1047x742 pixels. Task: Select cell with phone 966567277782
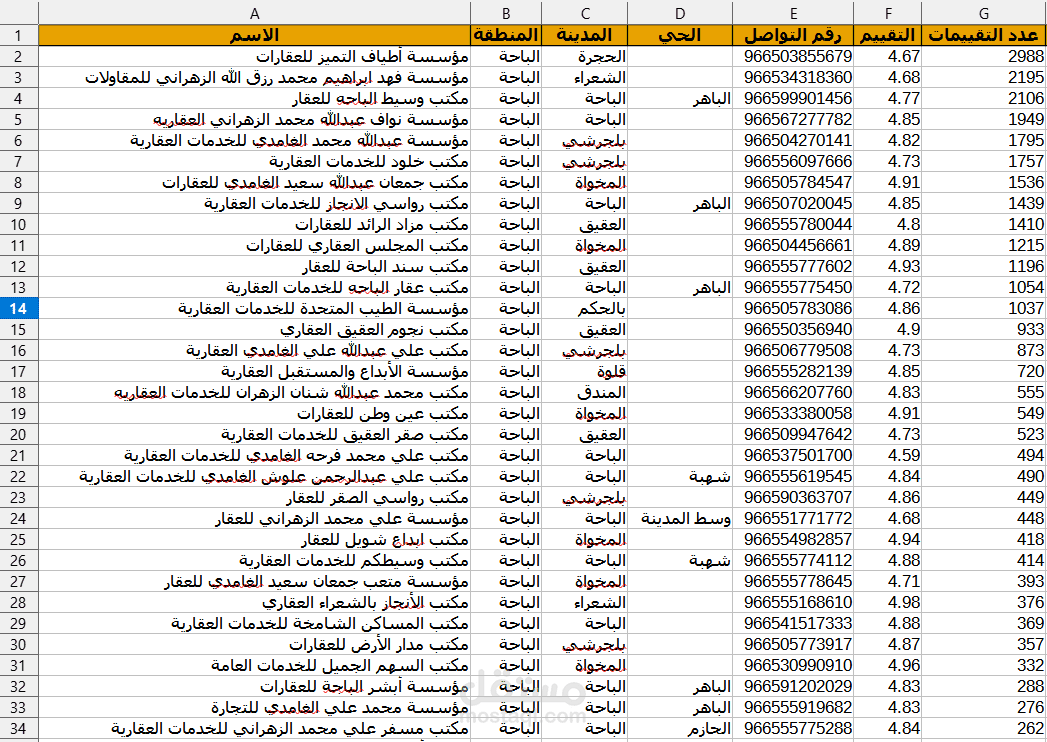[793, 120]
